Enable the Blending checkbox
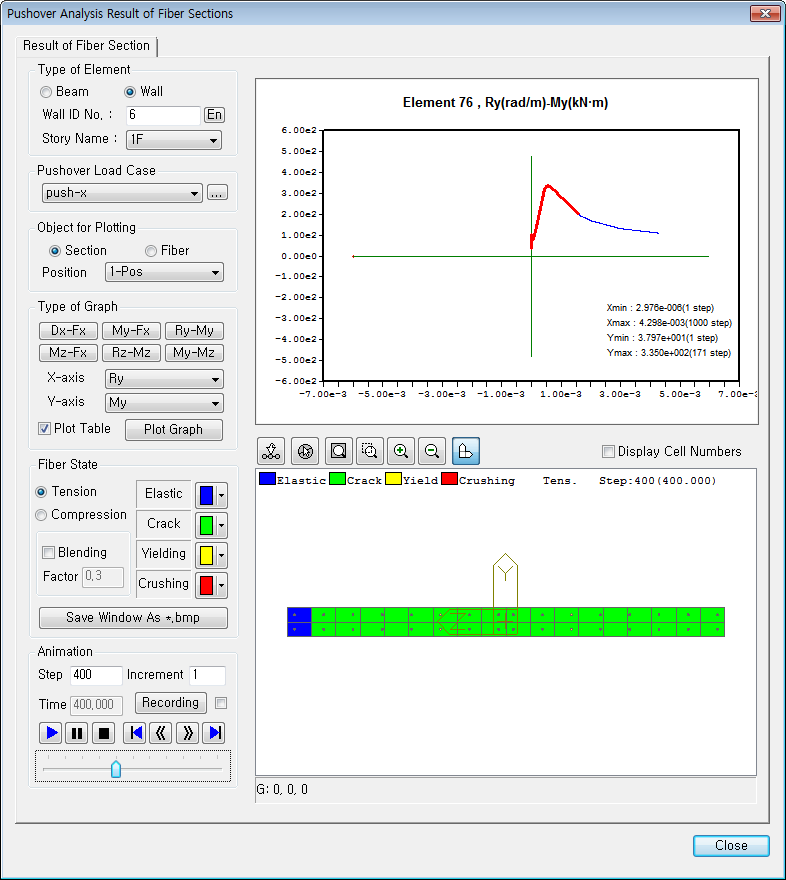The width and height of the screenshot is (786, 880). 49,553
